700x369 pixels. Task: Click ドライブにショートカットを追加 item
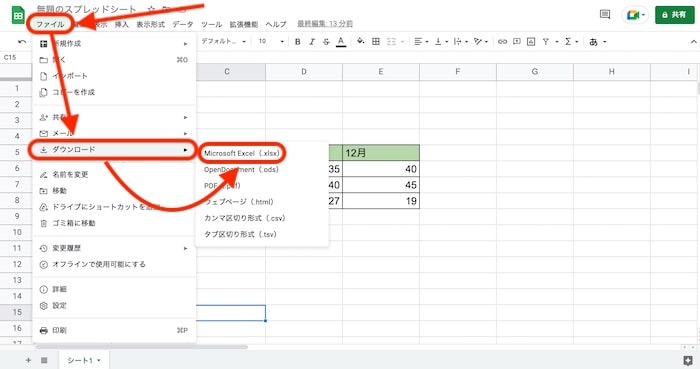click(x=114, y=207)
